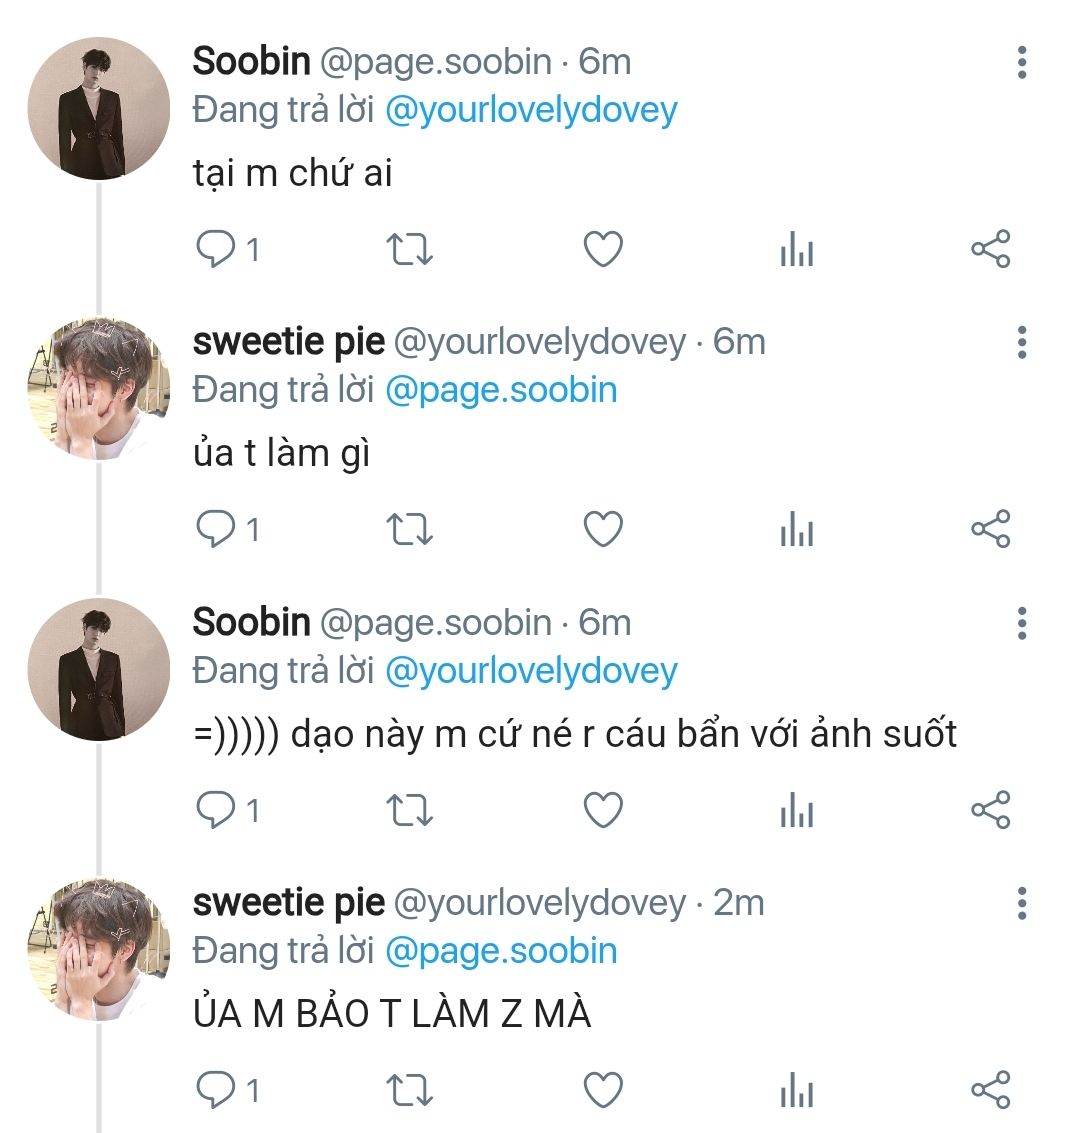
Task: Reply to the "tại m chứ ai" tweet
Action: point(214,248)
